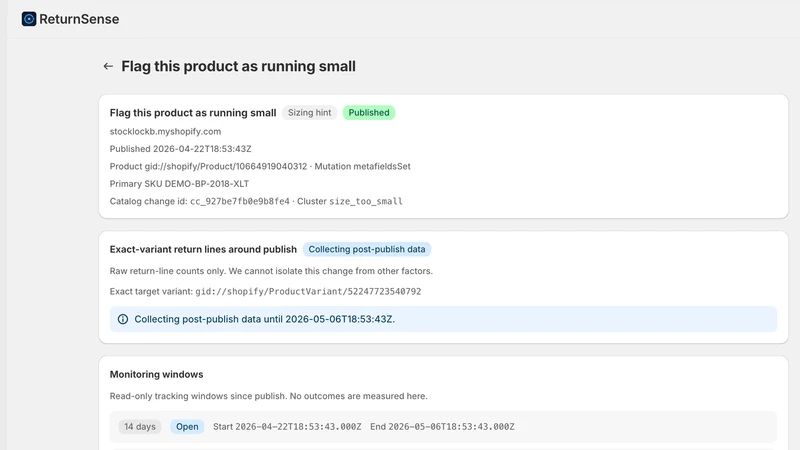800x450 pixels.
Task: Click the size_too_small cluster code
Action: 366,202
